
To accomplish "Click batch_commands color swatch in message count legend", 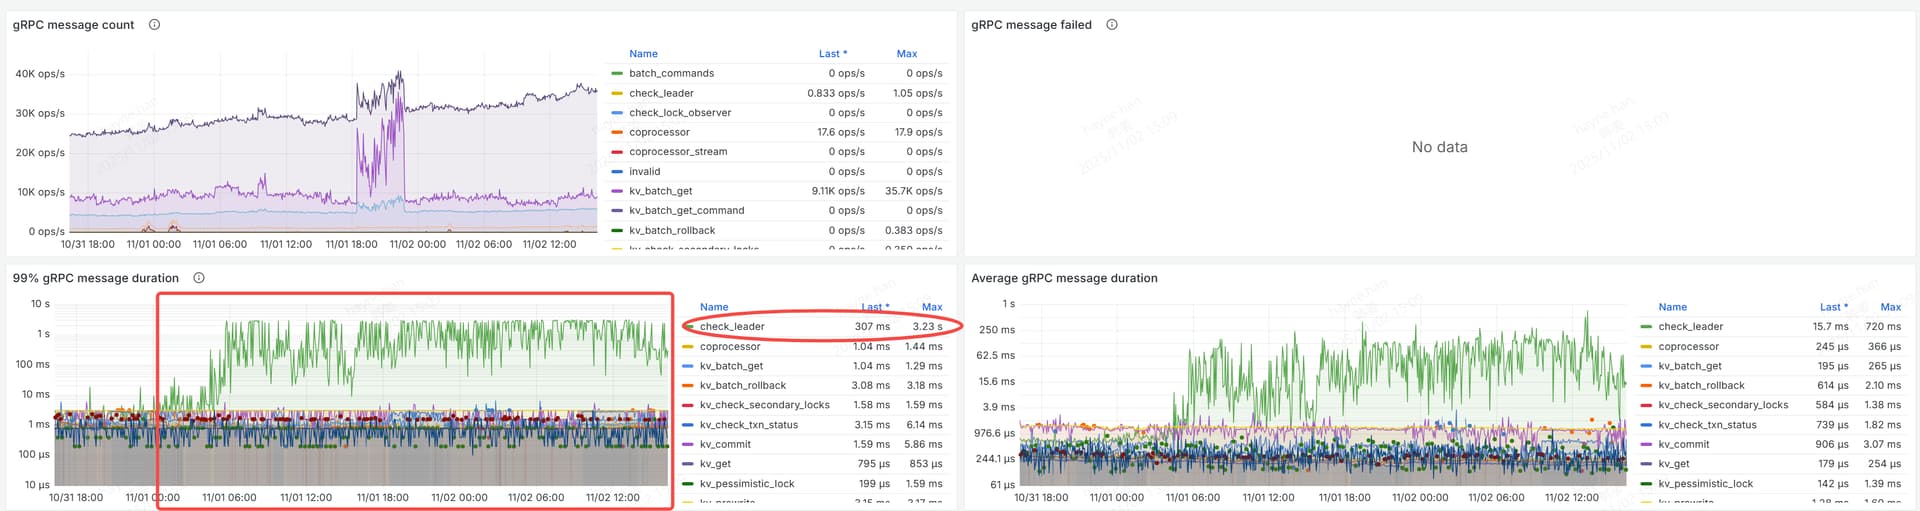I will click(617, 74).
